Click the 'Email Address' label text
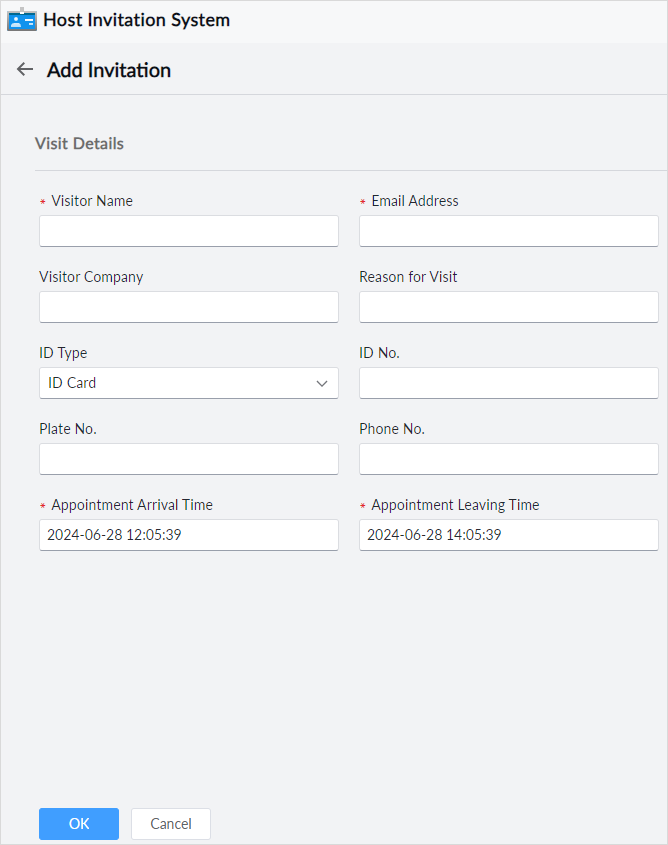The width and height of the screenshot is (668, 845). click(415, 201)
